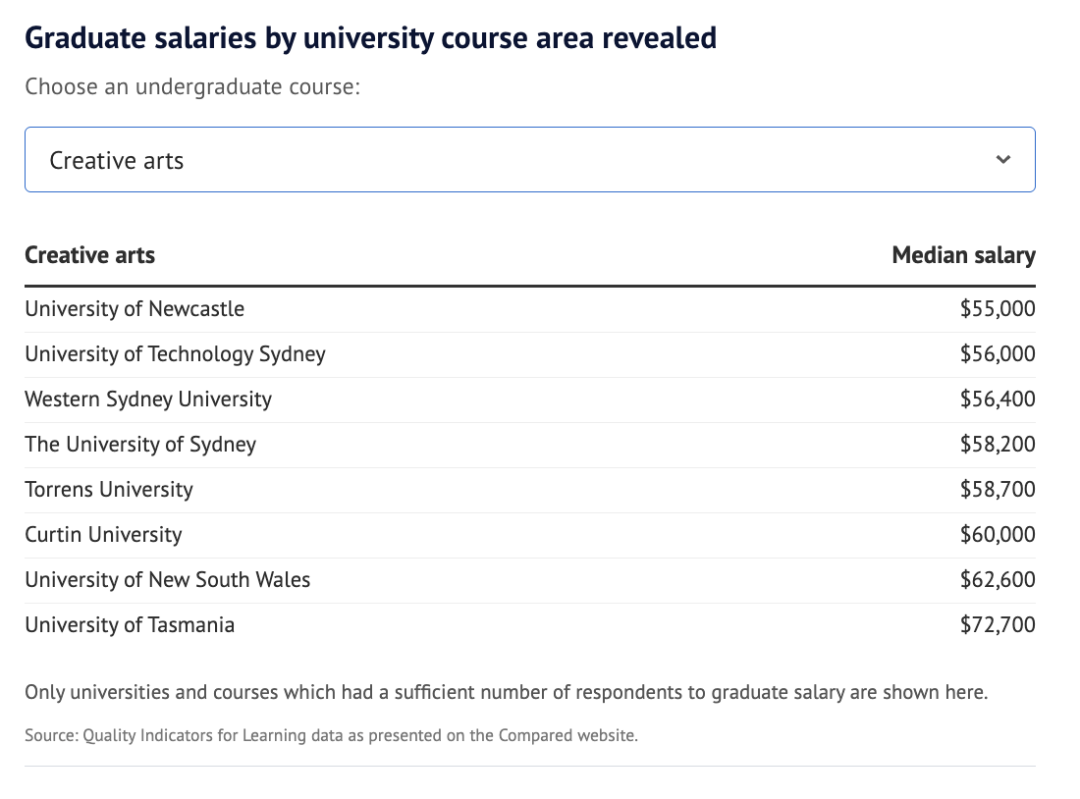The width and height of the screenshot is (1080, 799).
Task: Click the $55,000 salary value
Action: click(x=997, y=309)
